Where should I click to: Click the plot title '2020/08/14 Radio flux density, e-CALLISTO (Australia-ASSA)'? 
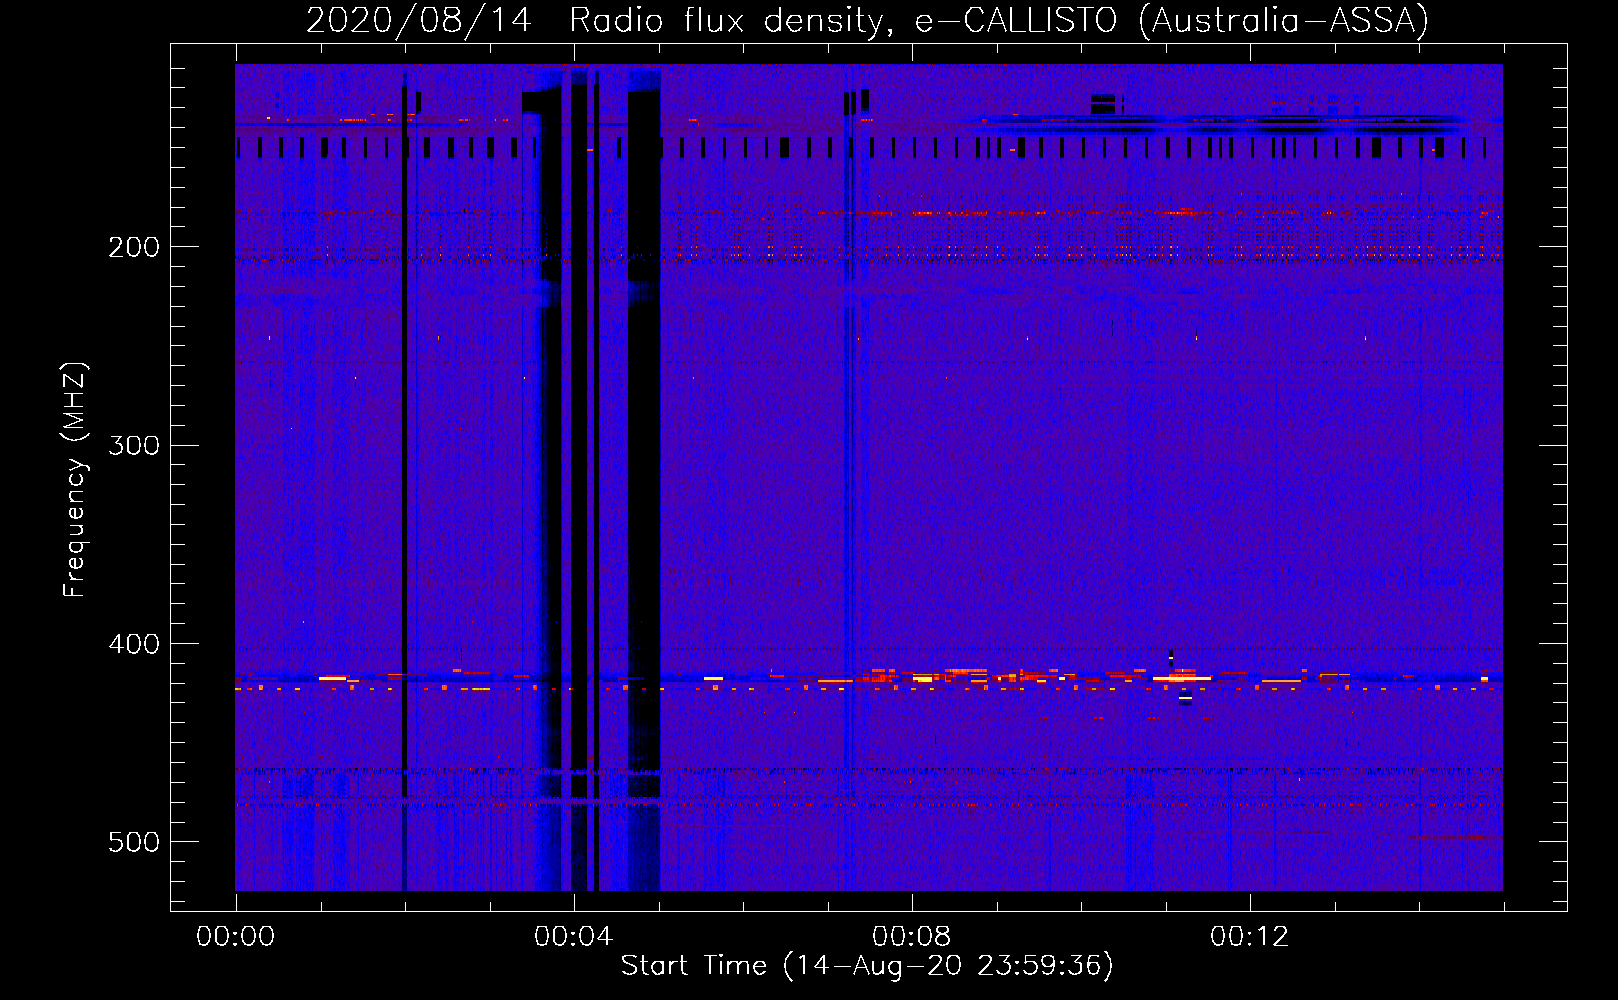[x=867, y=20]
